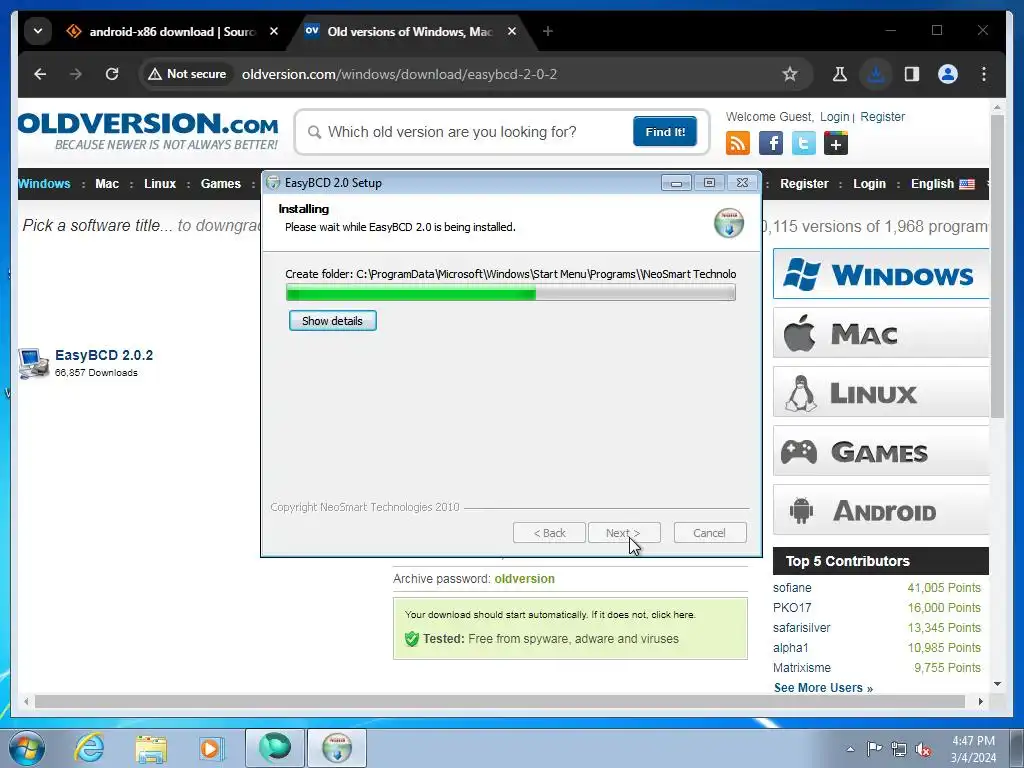The image size is (1024, 768).
Task: Open the Facebook social icon
Action: [x=771, y=143]
